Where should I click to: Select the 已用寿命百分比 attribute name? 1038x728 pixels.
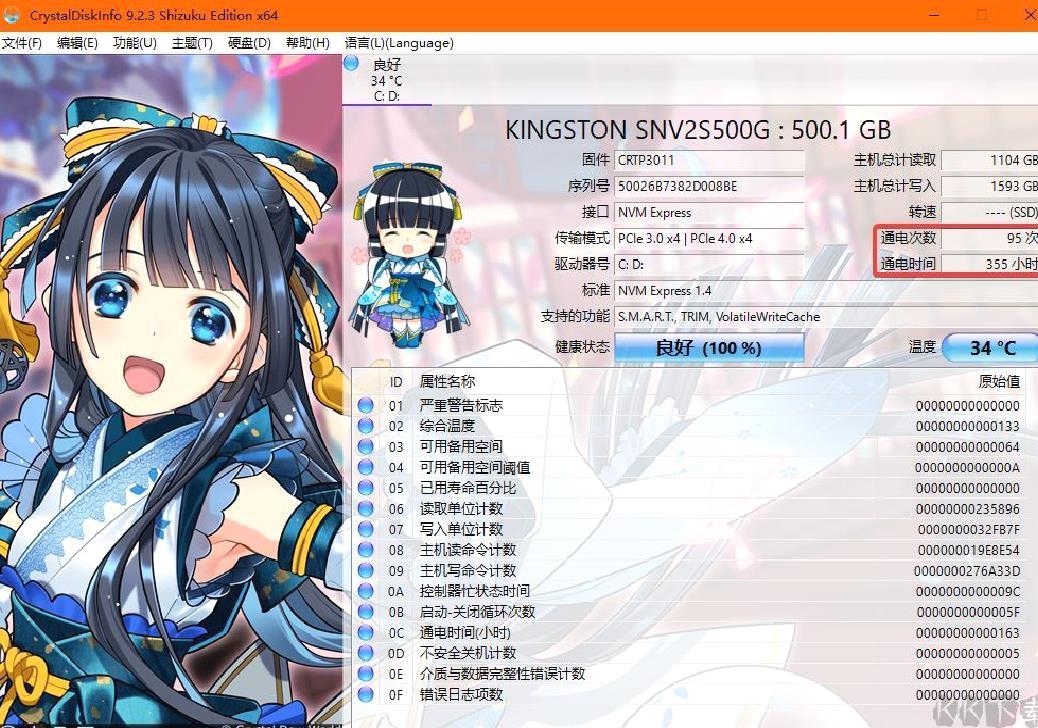pyautogui.click(x=468, y=488)
